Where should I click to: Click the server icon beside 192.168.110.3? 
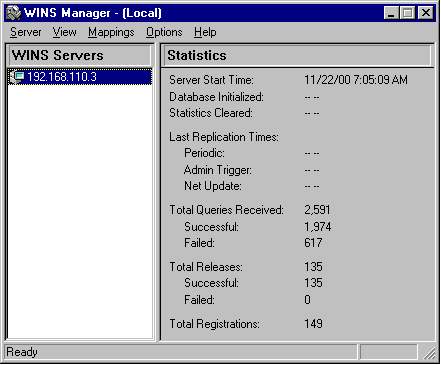17,77
